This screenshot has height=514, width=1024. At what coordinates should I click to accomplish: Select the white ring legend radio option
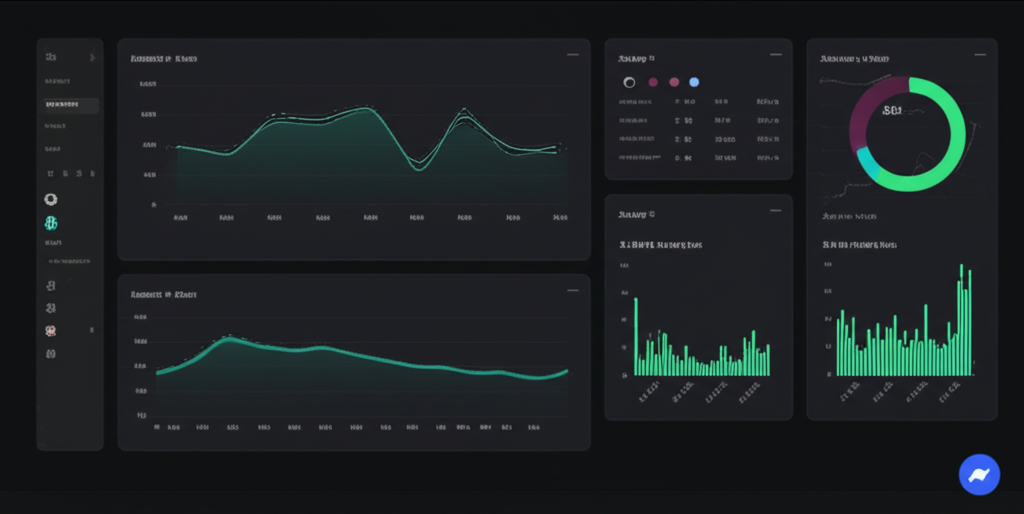629,82
